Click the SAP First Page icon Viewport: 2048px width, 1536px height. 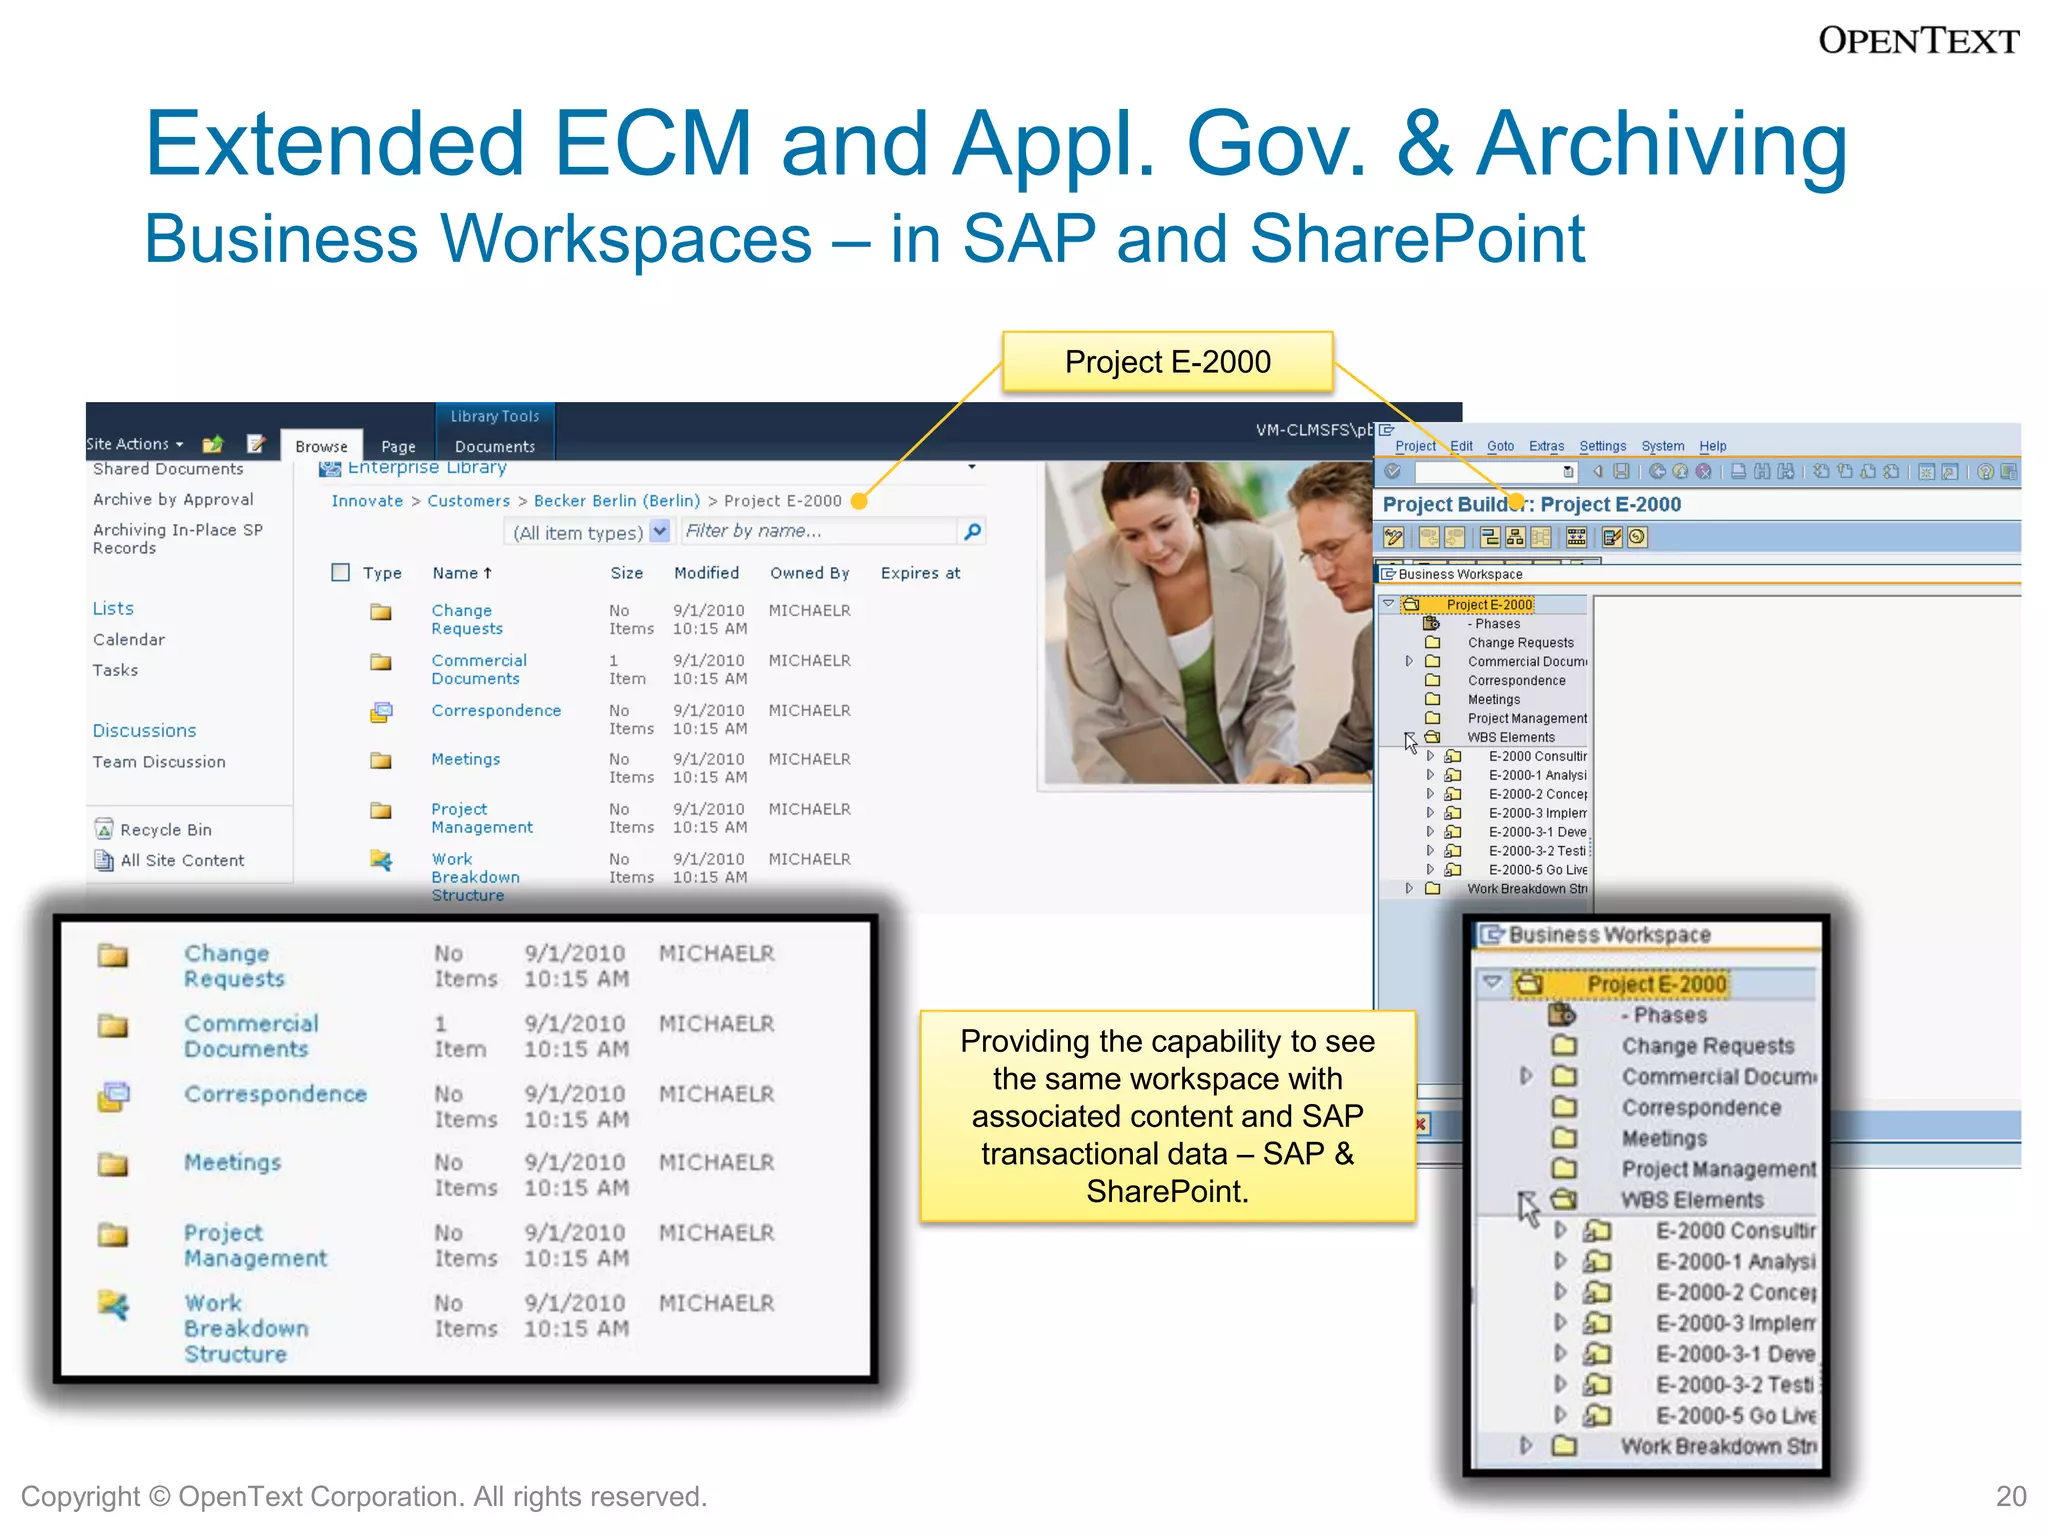point(1821,472)
